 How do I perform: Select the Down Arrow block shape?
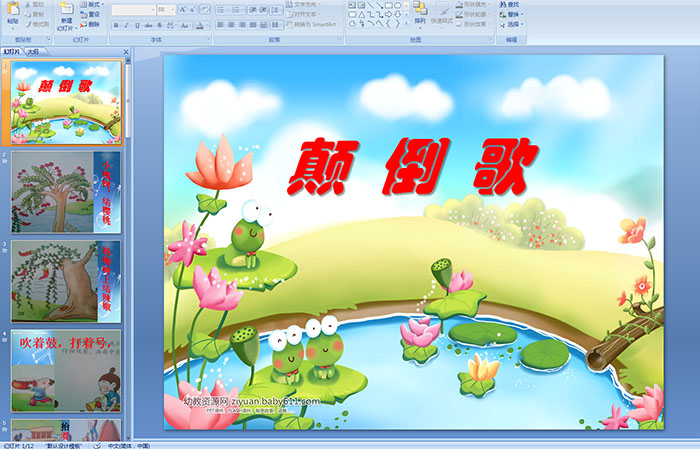397,15
